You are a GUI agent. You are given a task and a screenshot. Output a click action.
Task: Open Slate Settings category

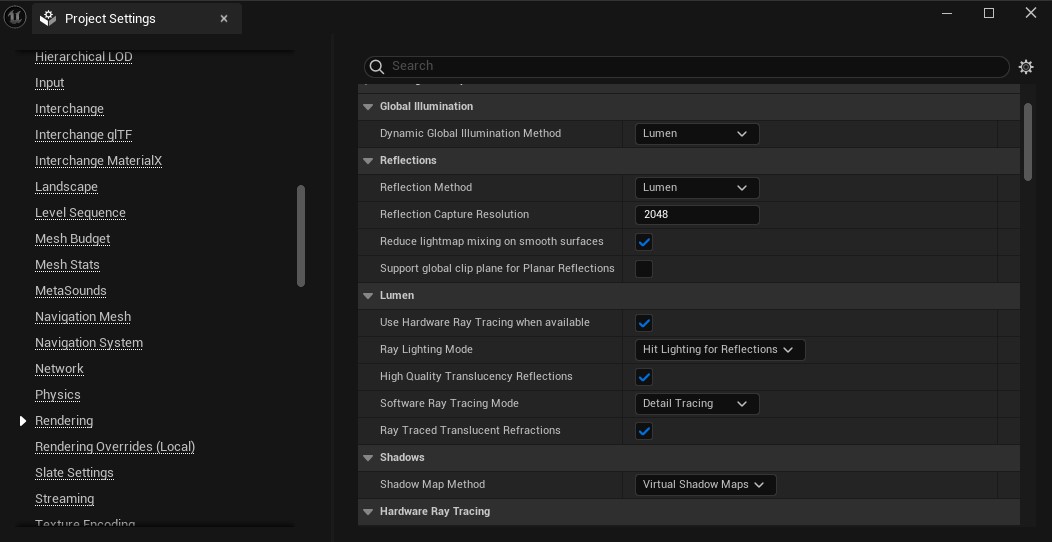74,473
